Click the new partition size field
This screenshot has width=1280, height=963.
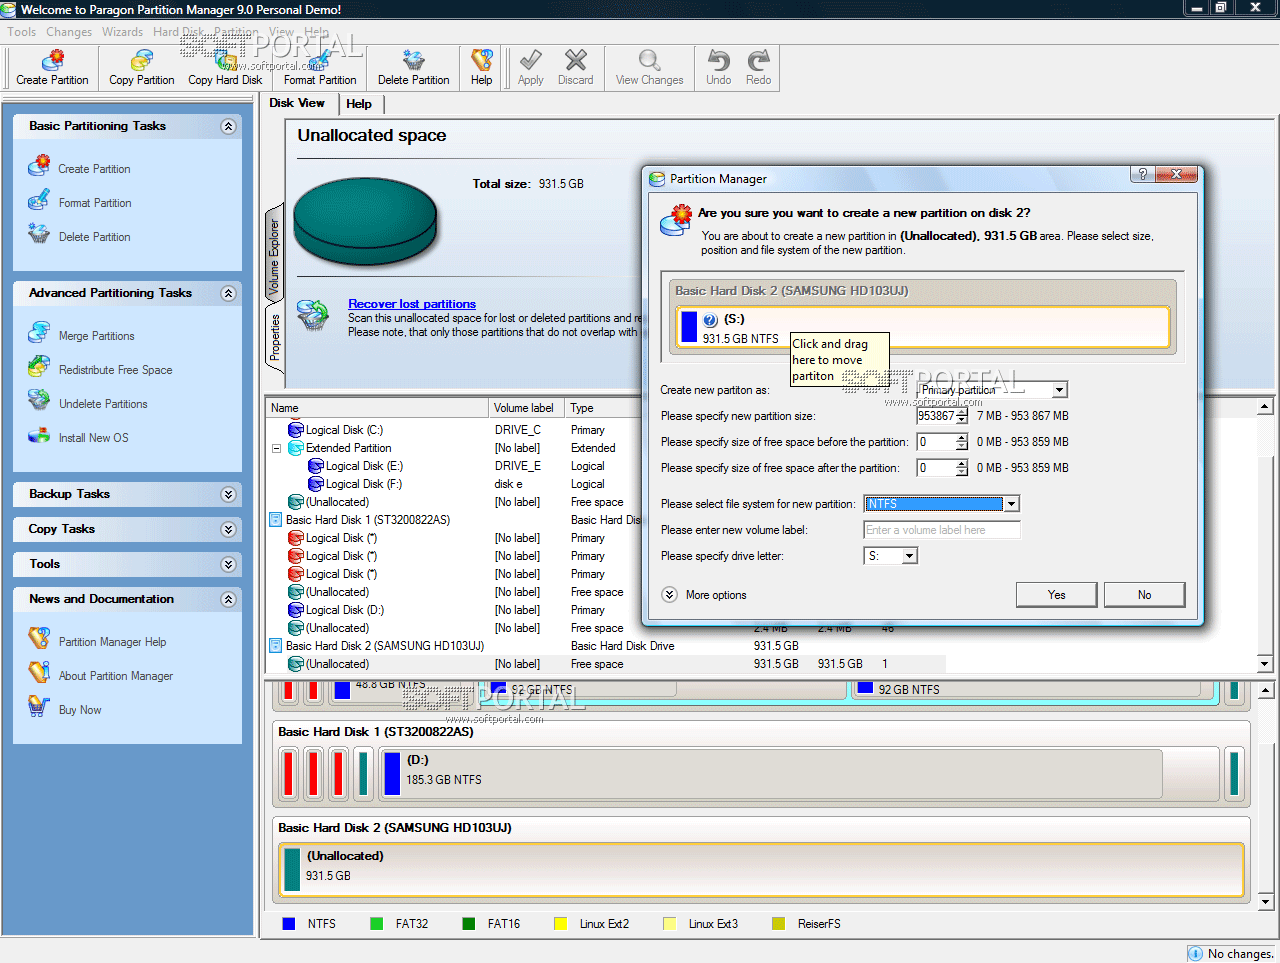click(x=936, y=416)
